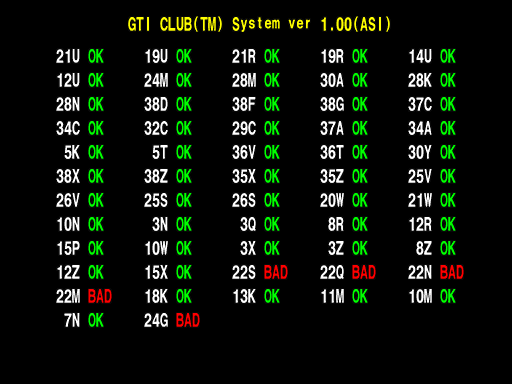Pick the 37C label

click(x=420, y=104)
